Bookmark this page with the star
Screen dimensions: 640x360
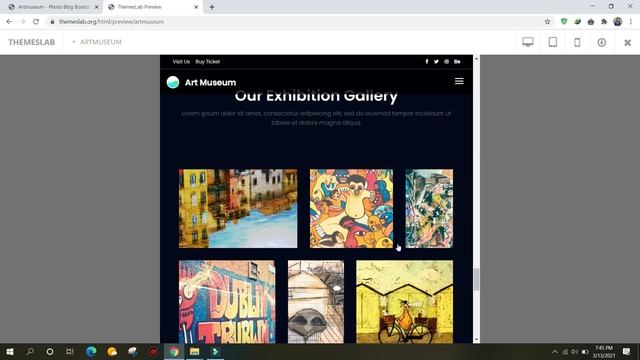[547, 22]
